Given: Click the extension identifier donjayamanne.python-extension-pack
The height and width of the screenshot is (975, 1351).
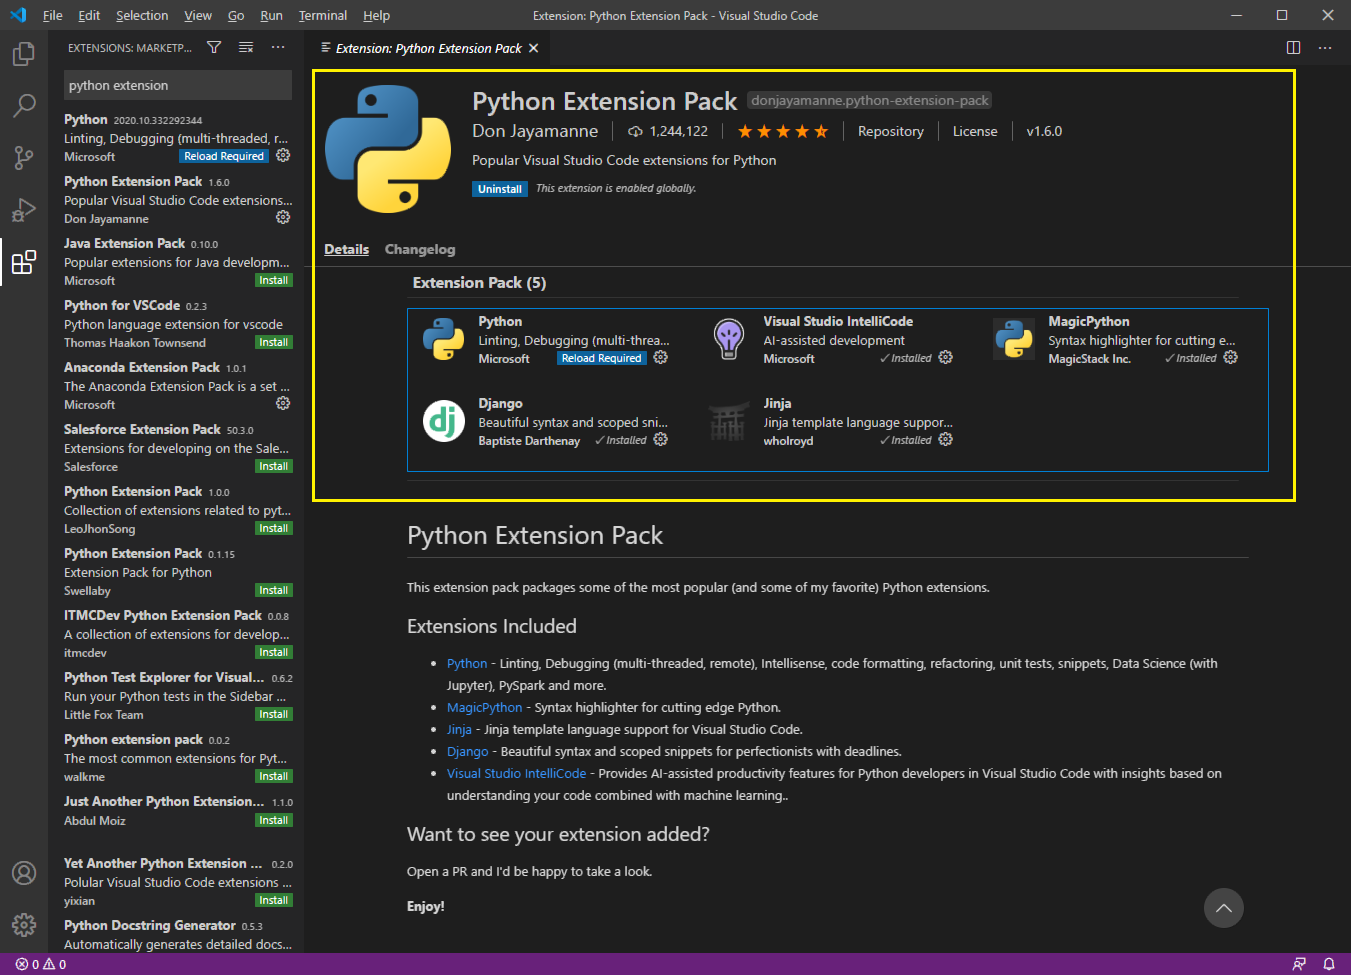Looking at the screenshot, I should [869, 100].
